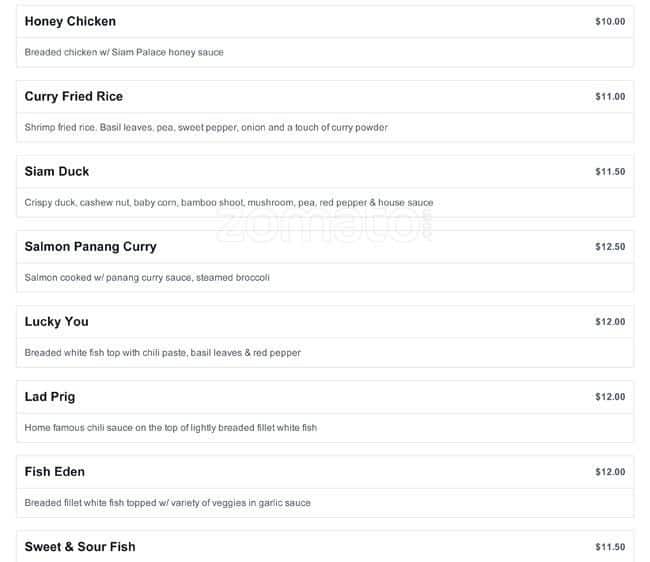This screenshot has width=650, height=562.
Task: Pick the Fish Eden menu item
Action: (x=55, y=471)
